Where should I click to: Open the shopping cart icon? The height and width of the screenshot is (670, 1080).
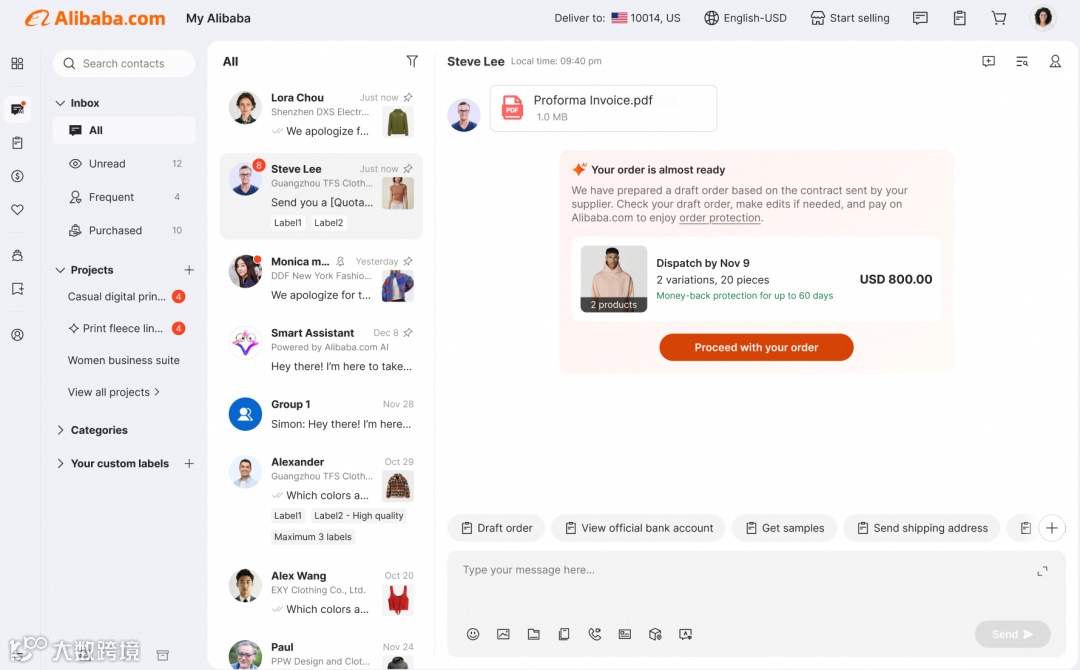999,18
